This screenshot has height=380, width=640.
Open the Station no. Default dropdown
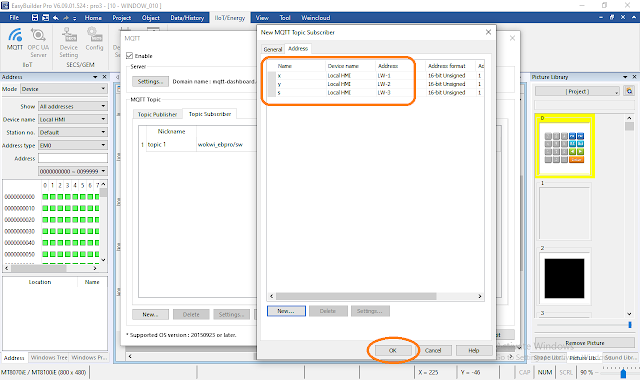click(x=73, y=132)
